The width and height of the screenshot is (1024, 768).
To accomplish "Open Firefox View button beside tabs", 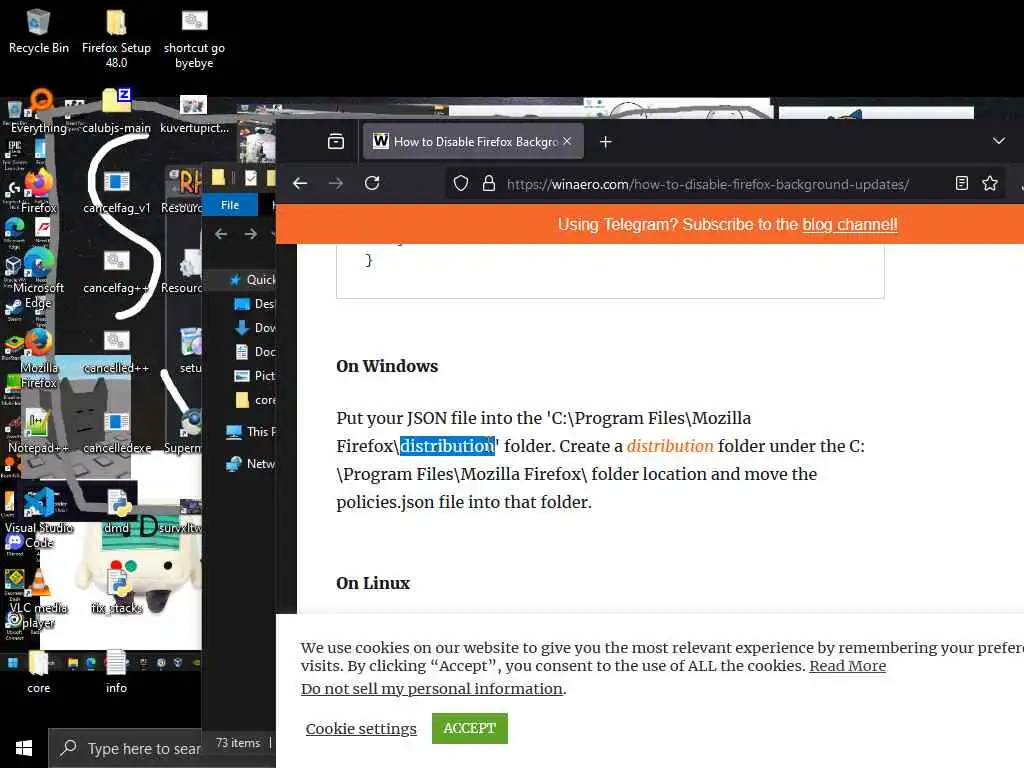I will [x=336, y=141].
